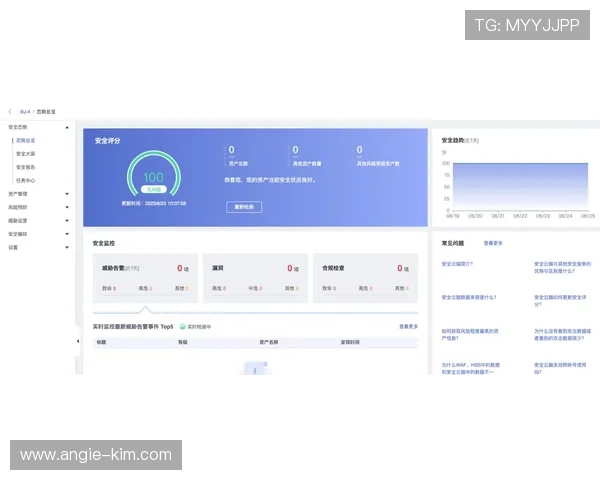Open 安全报告 in the sidebar
This screenshot has width=600, height=480.
point(26,167)
